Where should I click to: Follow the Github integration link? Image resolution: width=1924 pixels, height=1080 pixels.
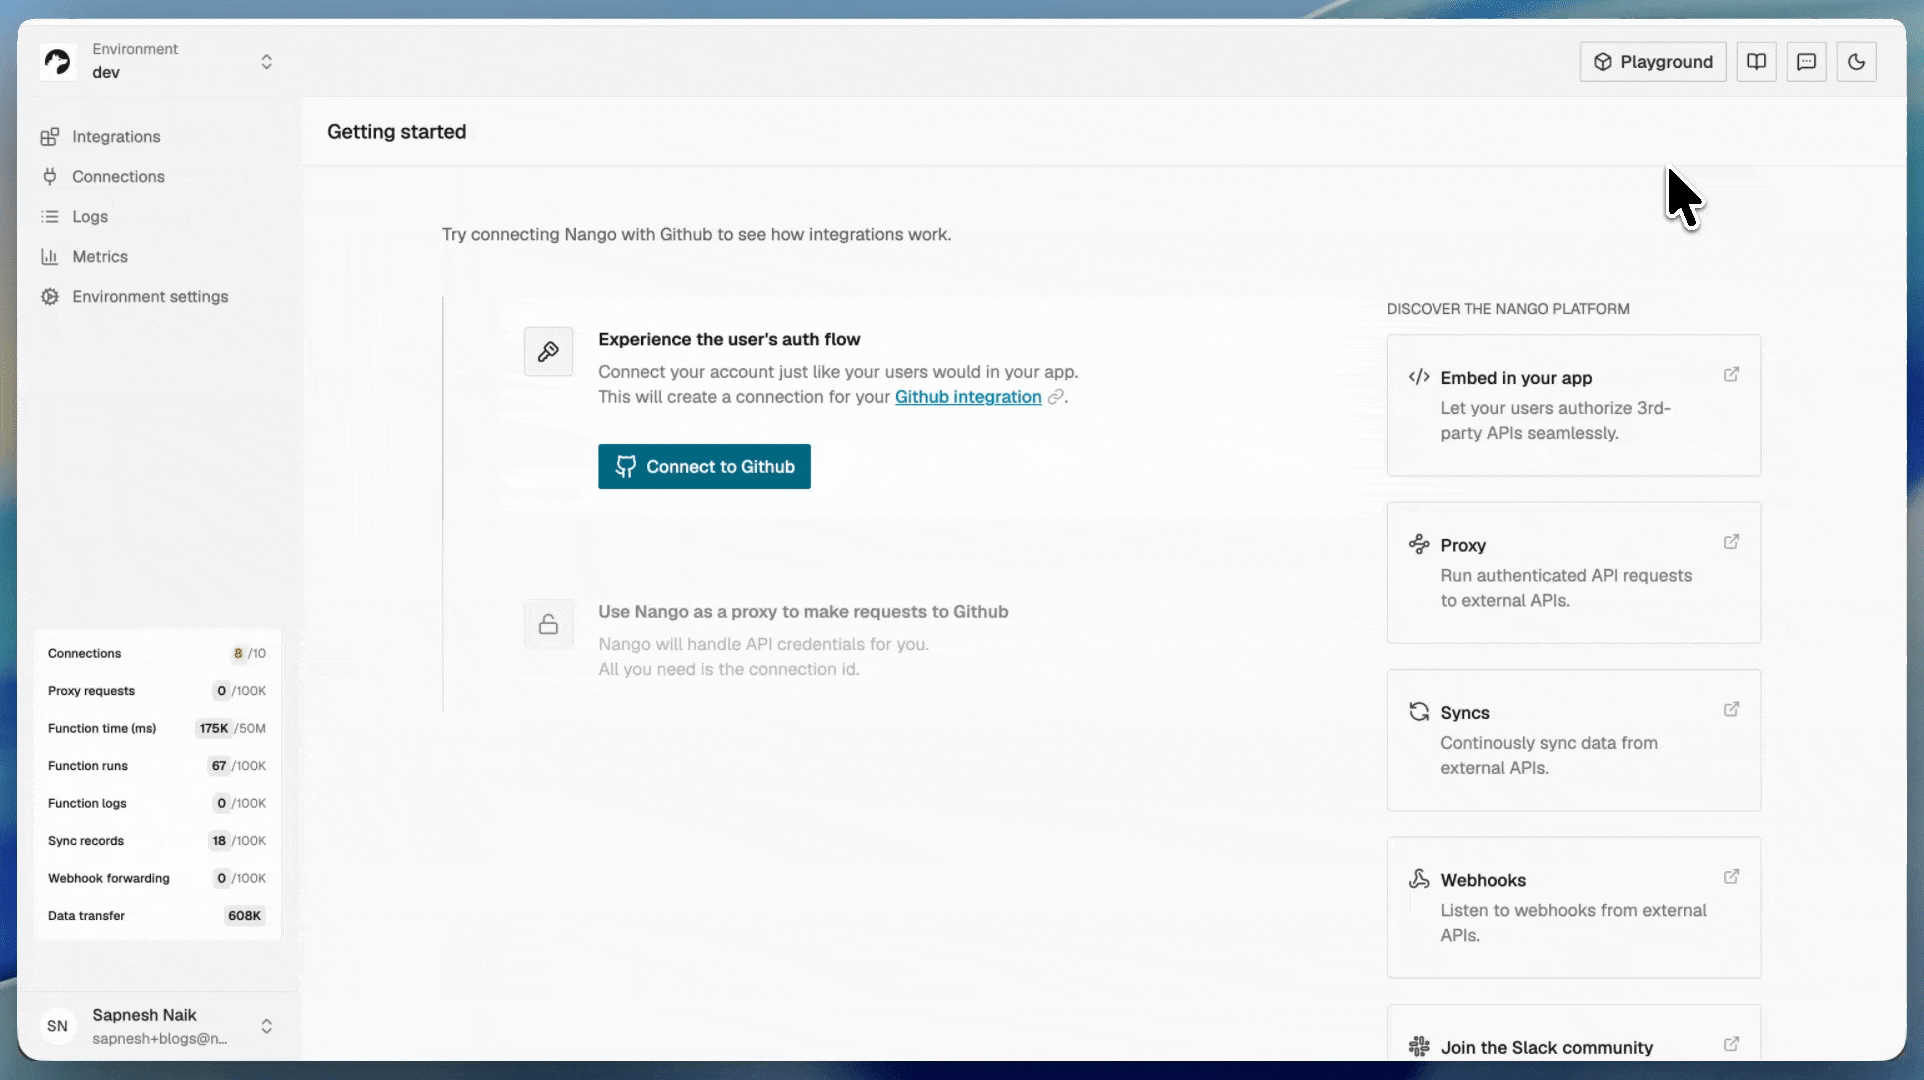968,397
